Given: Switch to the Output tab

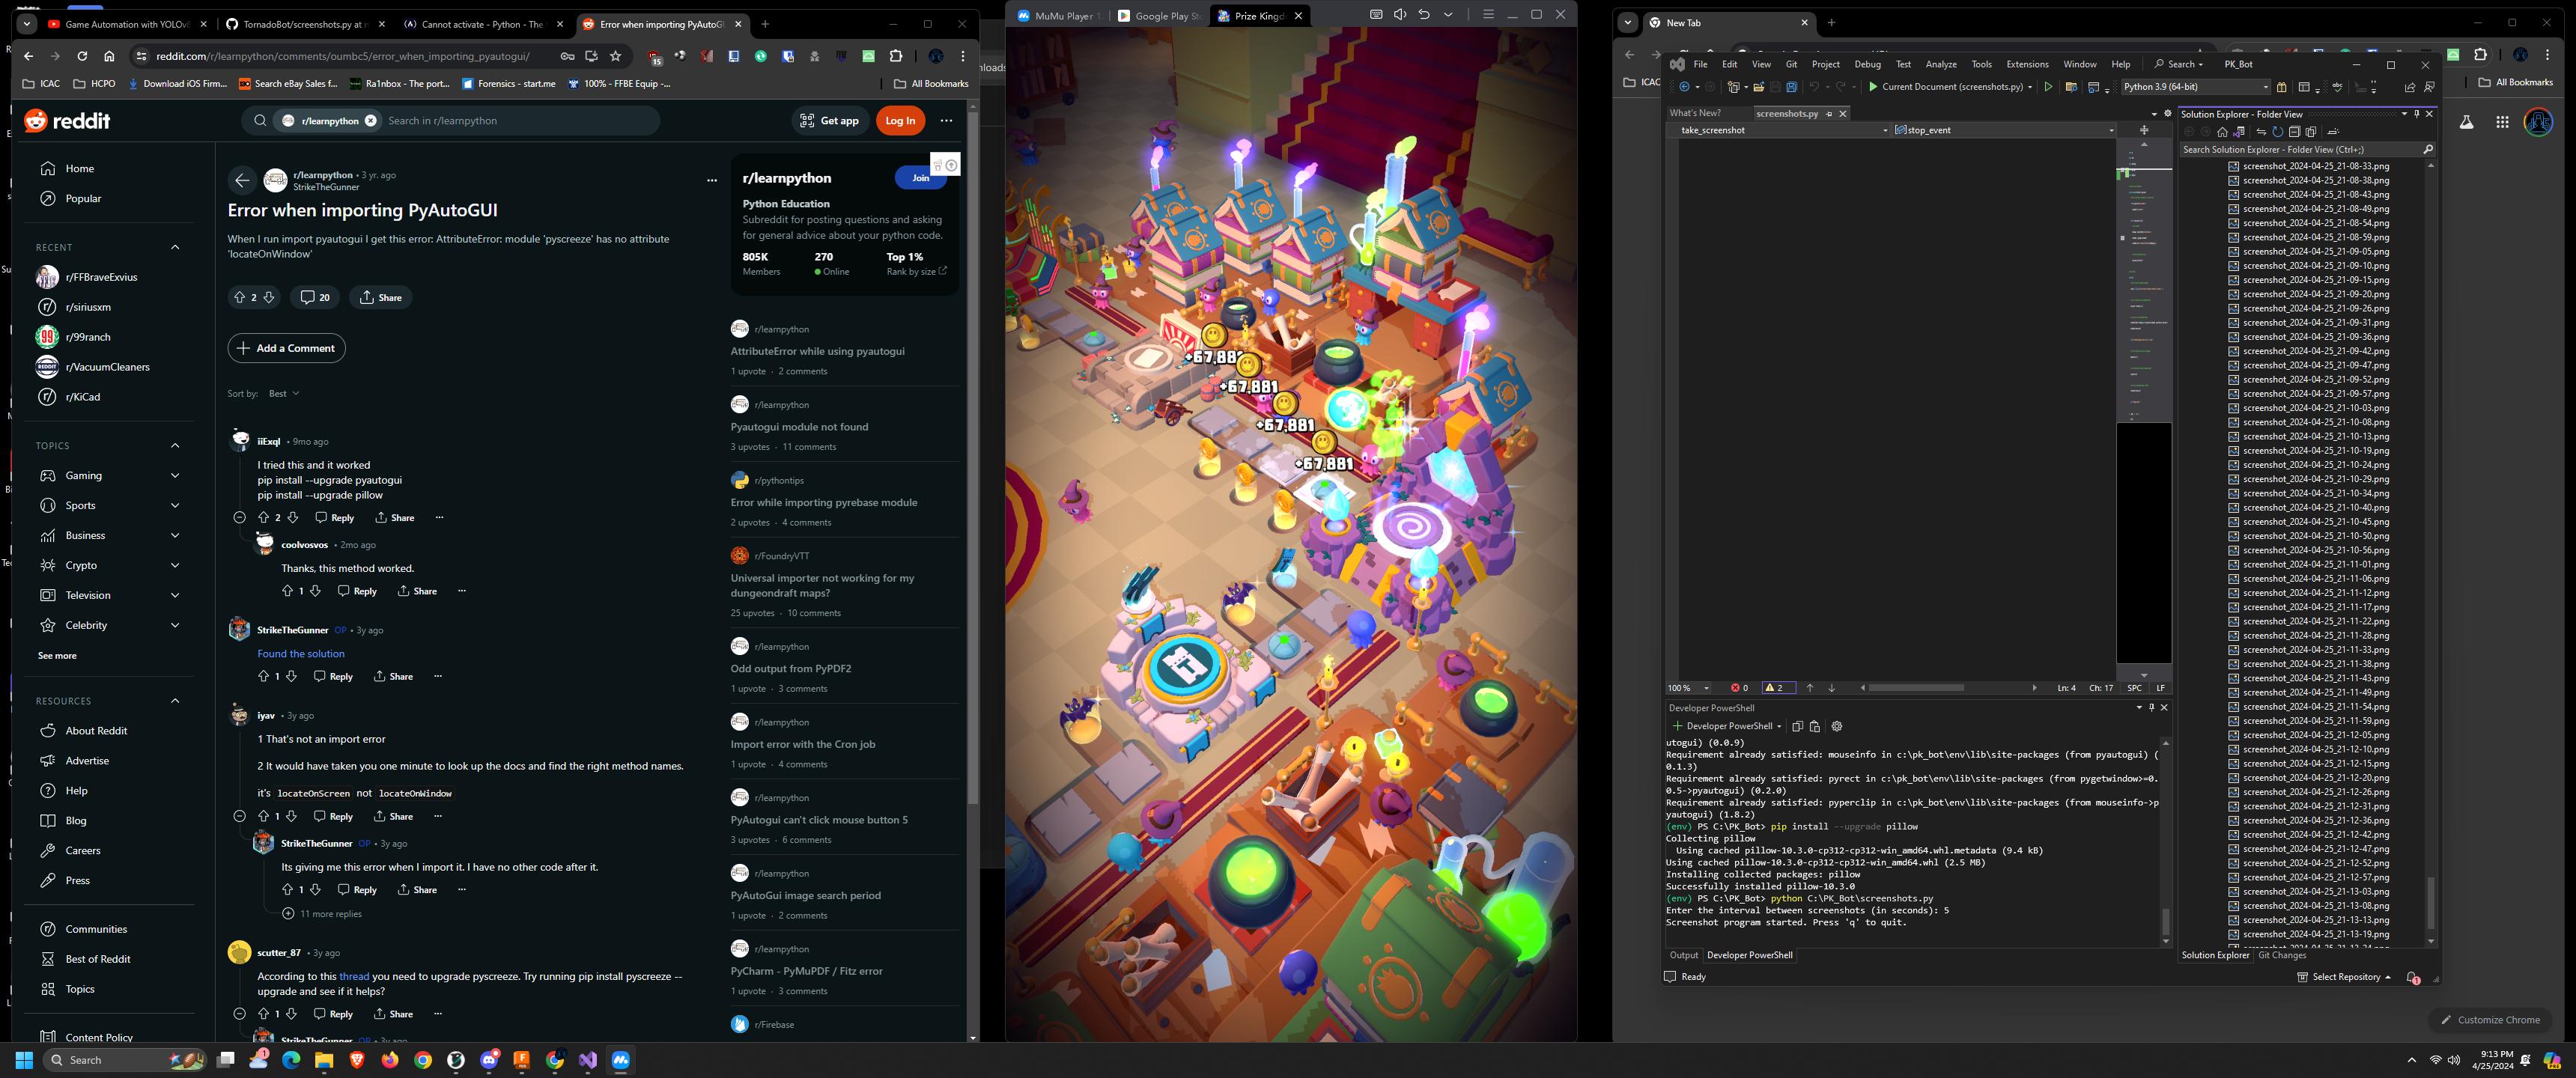Looking at the screenshot, I should click(1683, 955).
